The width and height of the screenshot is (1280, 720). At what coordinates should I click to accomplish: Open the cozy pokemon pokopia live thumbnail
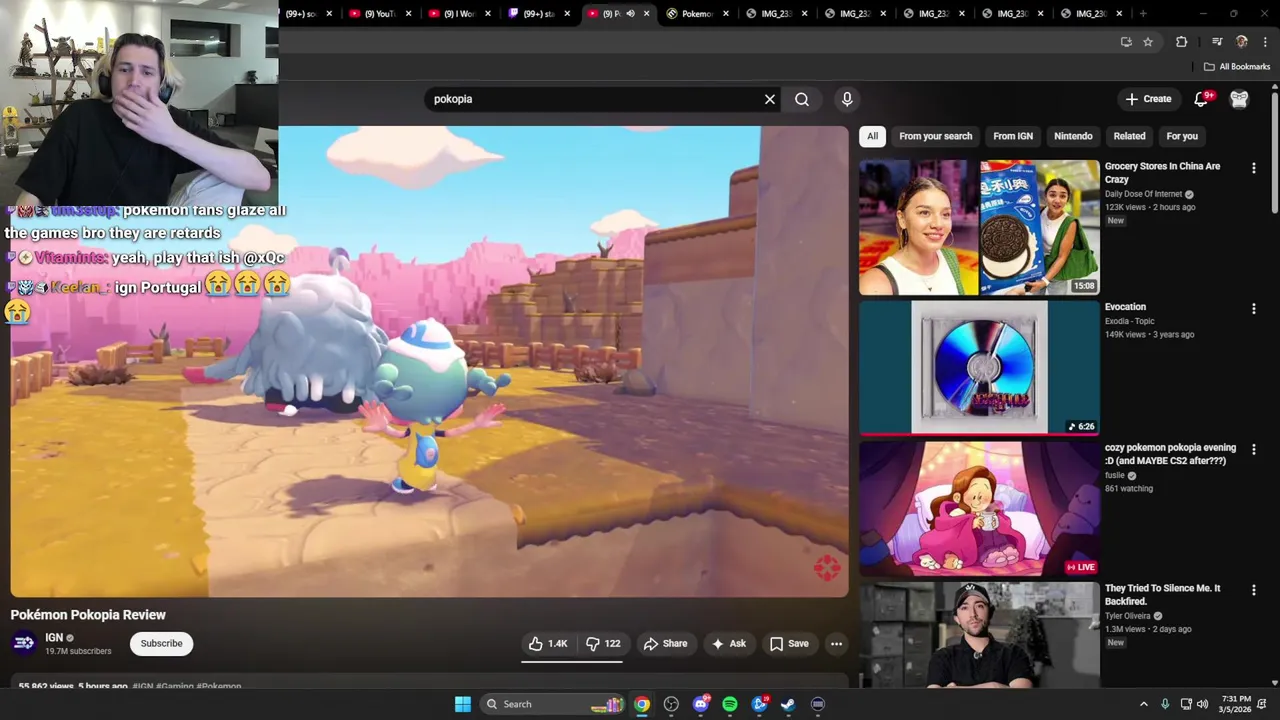[x=979, y=509]
